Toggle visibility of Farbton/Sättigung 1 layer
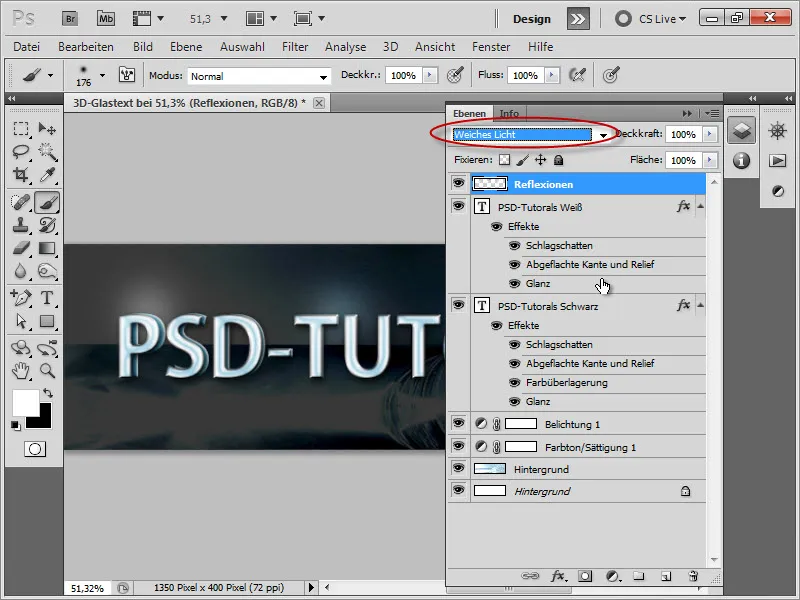Screen dimensions: 800x600 [x=459, y=446]
